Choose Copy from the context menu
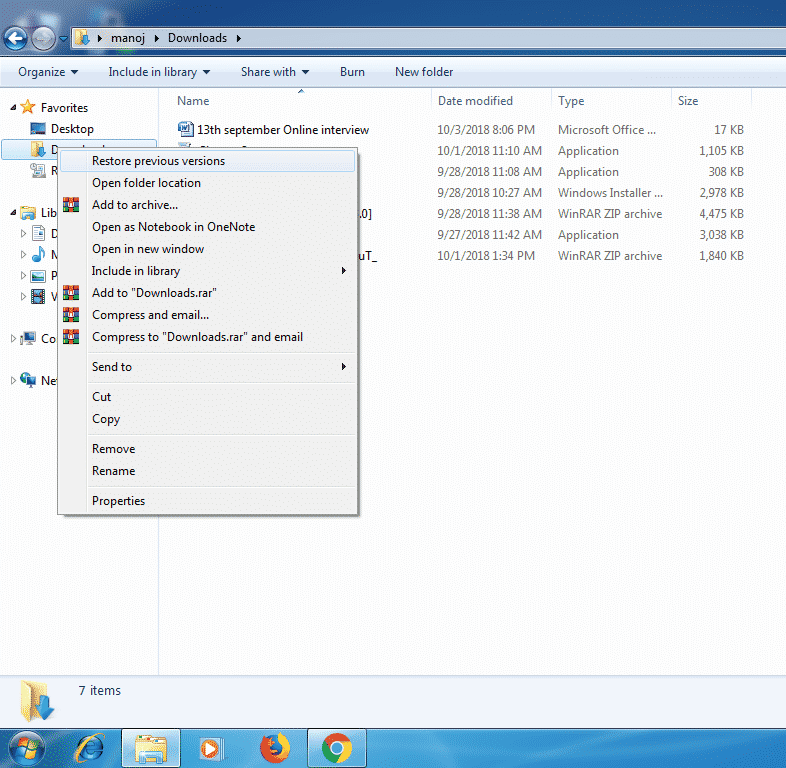 coord(207,419)
